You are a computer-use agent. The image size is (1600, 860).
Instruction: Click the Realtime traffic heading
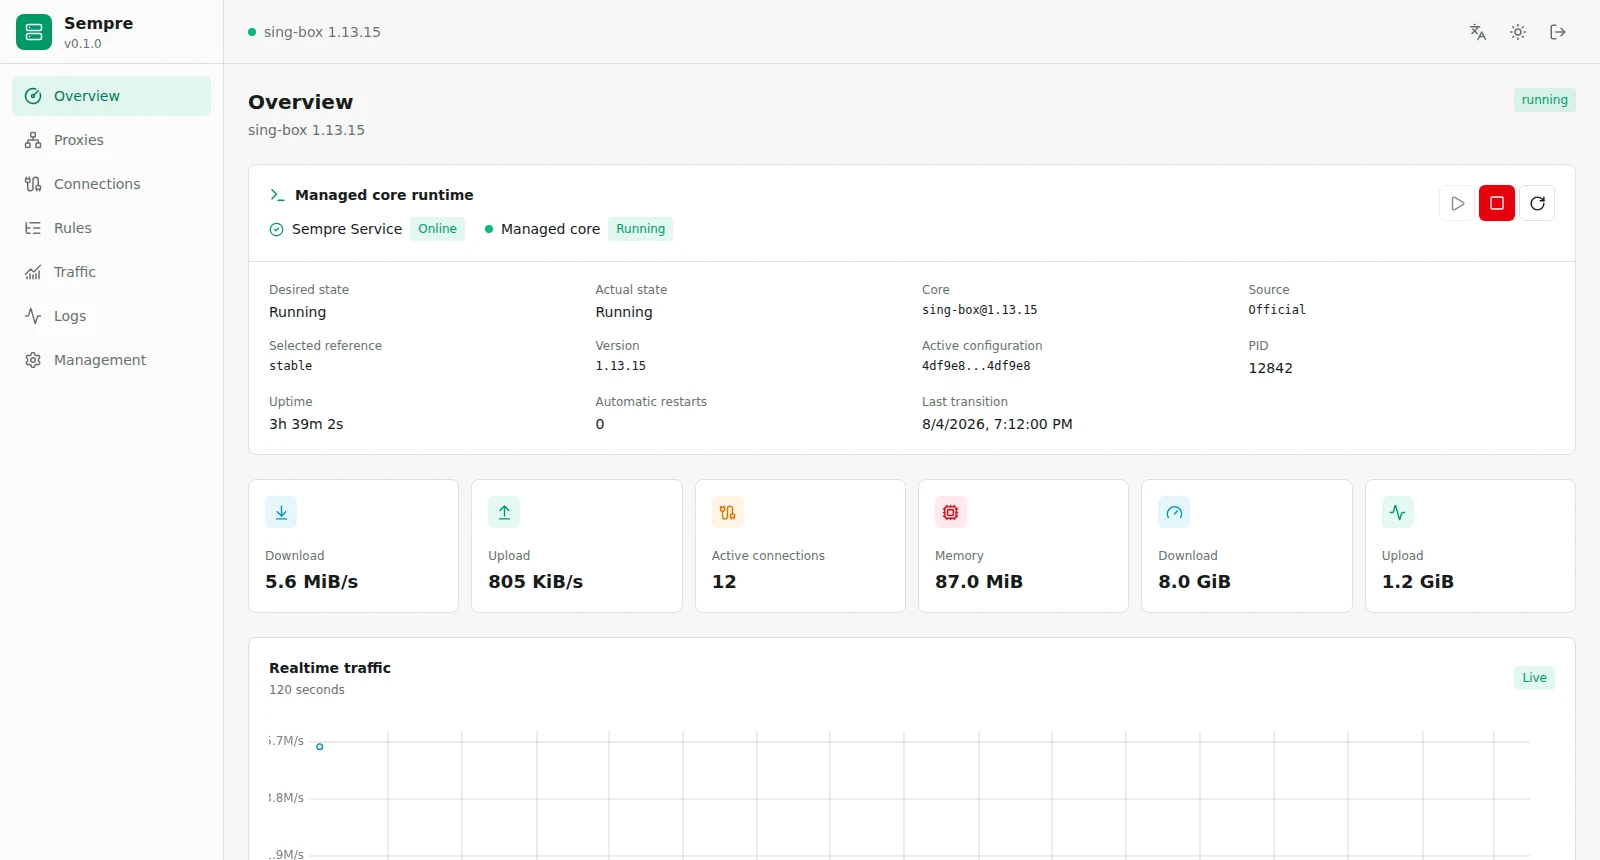[330, 668]
